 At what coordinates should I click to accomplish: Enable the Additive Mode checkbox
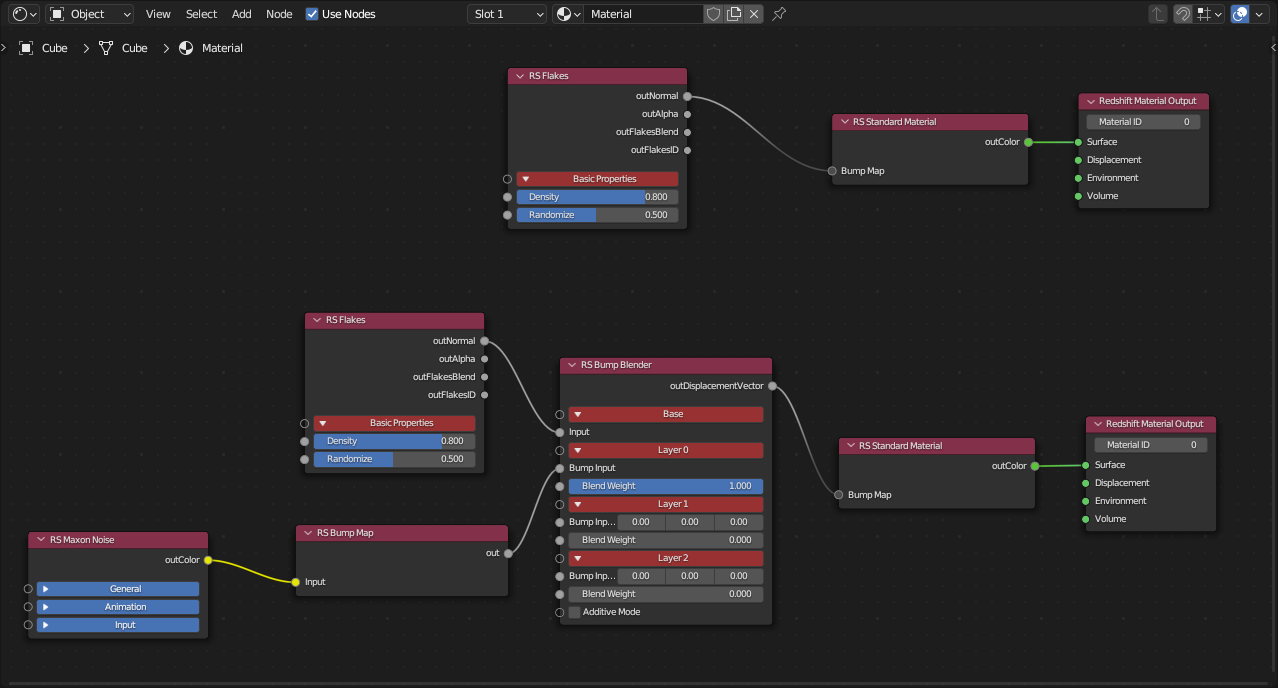[x=574, y=612]
